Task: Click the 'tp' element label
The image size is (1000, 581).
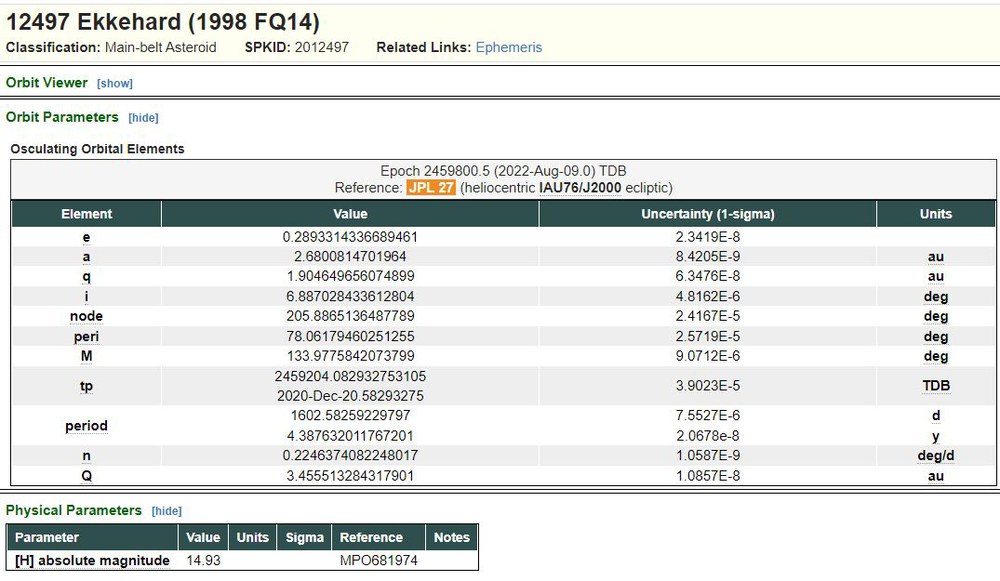Action: click(x=86, y=386)
